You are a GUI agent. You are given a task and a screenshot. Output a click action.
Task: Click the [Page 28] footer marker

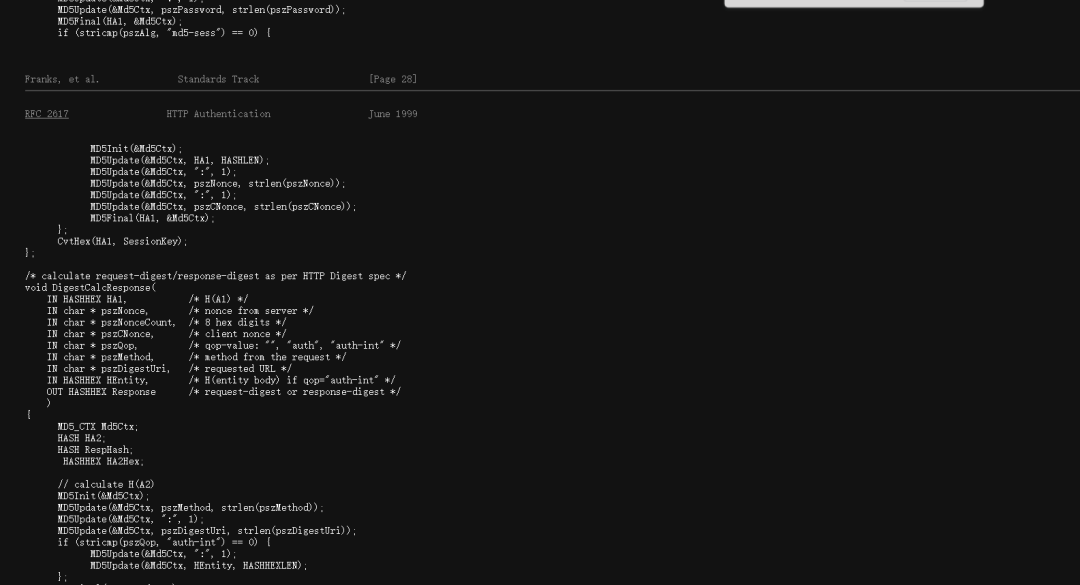pos(392,79)
